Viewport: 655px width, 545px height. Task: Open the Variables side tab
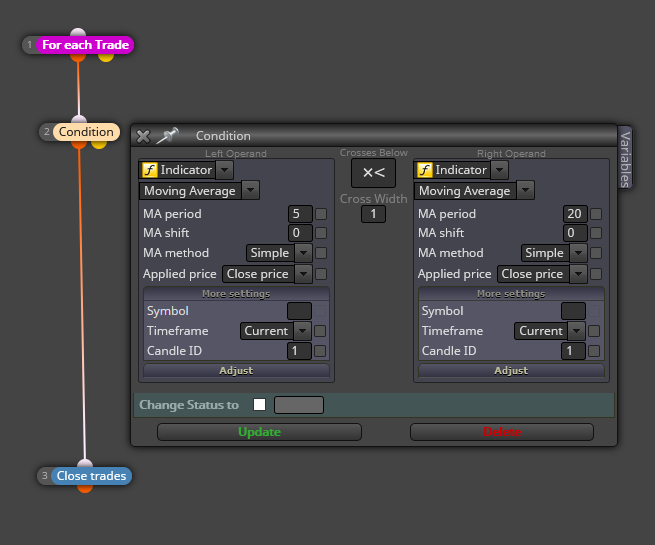click(625, 159)
